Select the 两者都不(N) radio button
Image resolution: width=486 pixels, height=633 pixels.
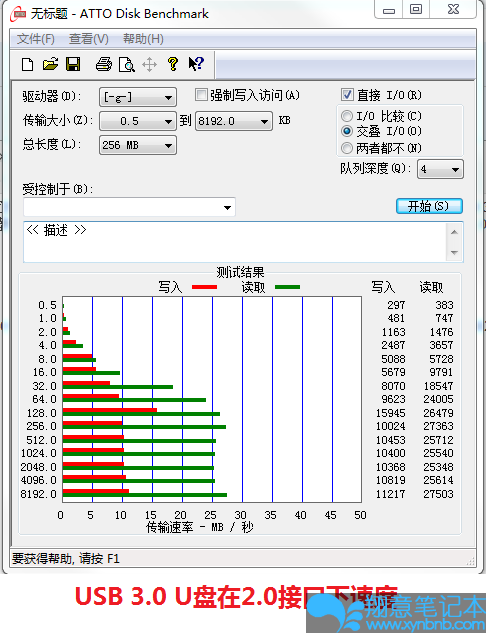click(x=347, y=148)
